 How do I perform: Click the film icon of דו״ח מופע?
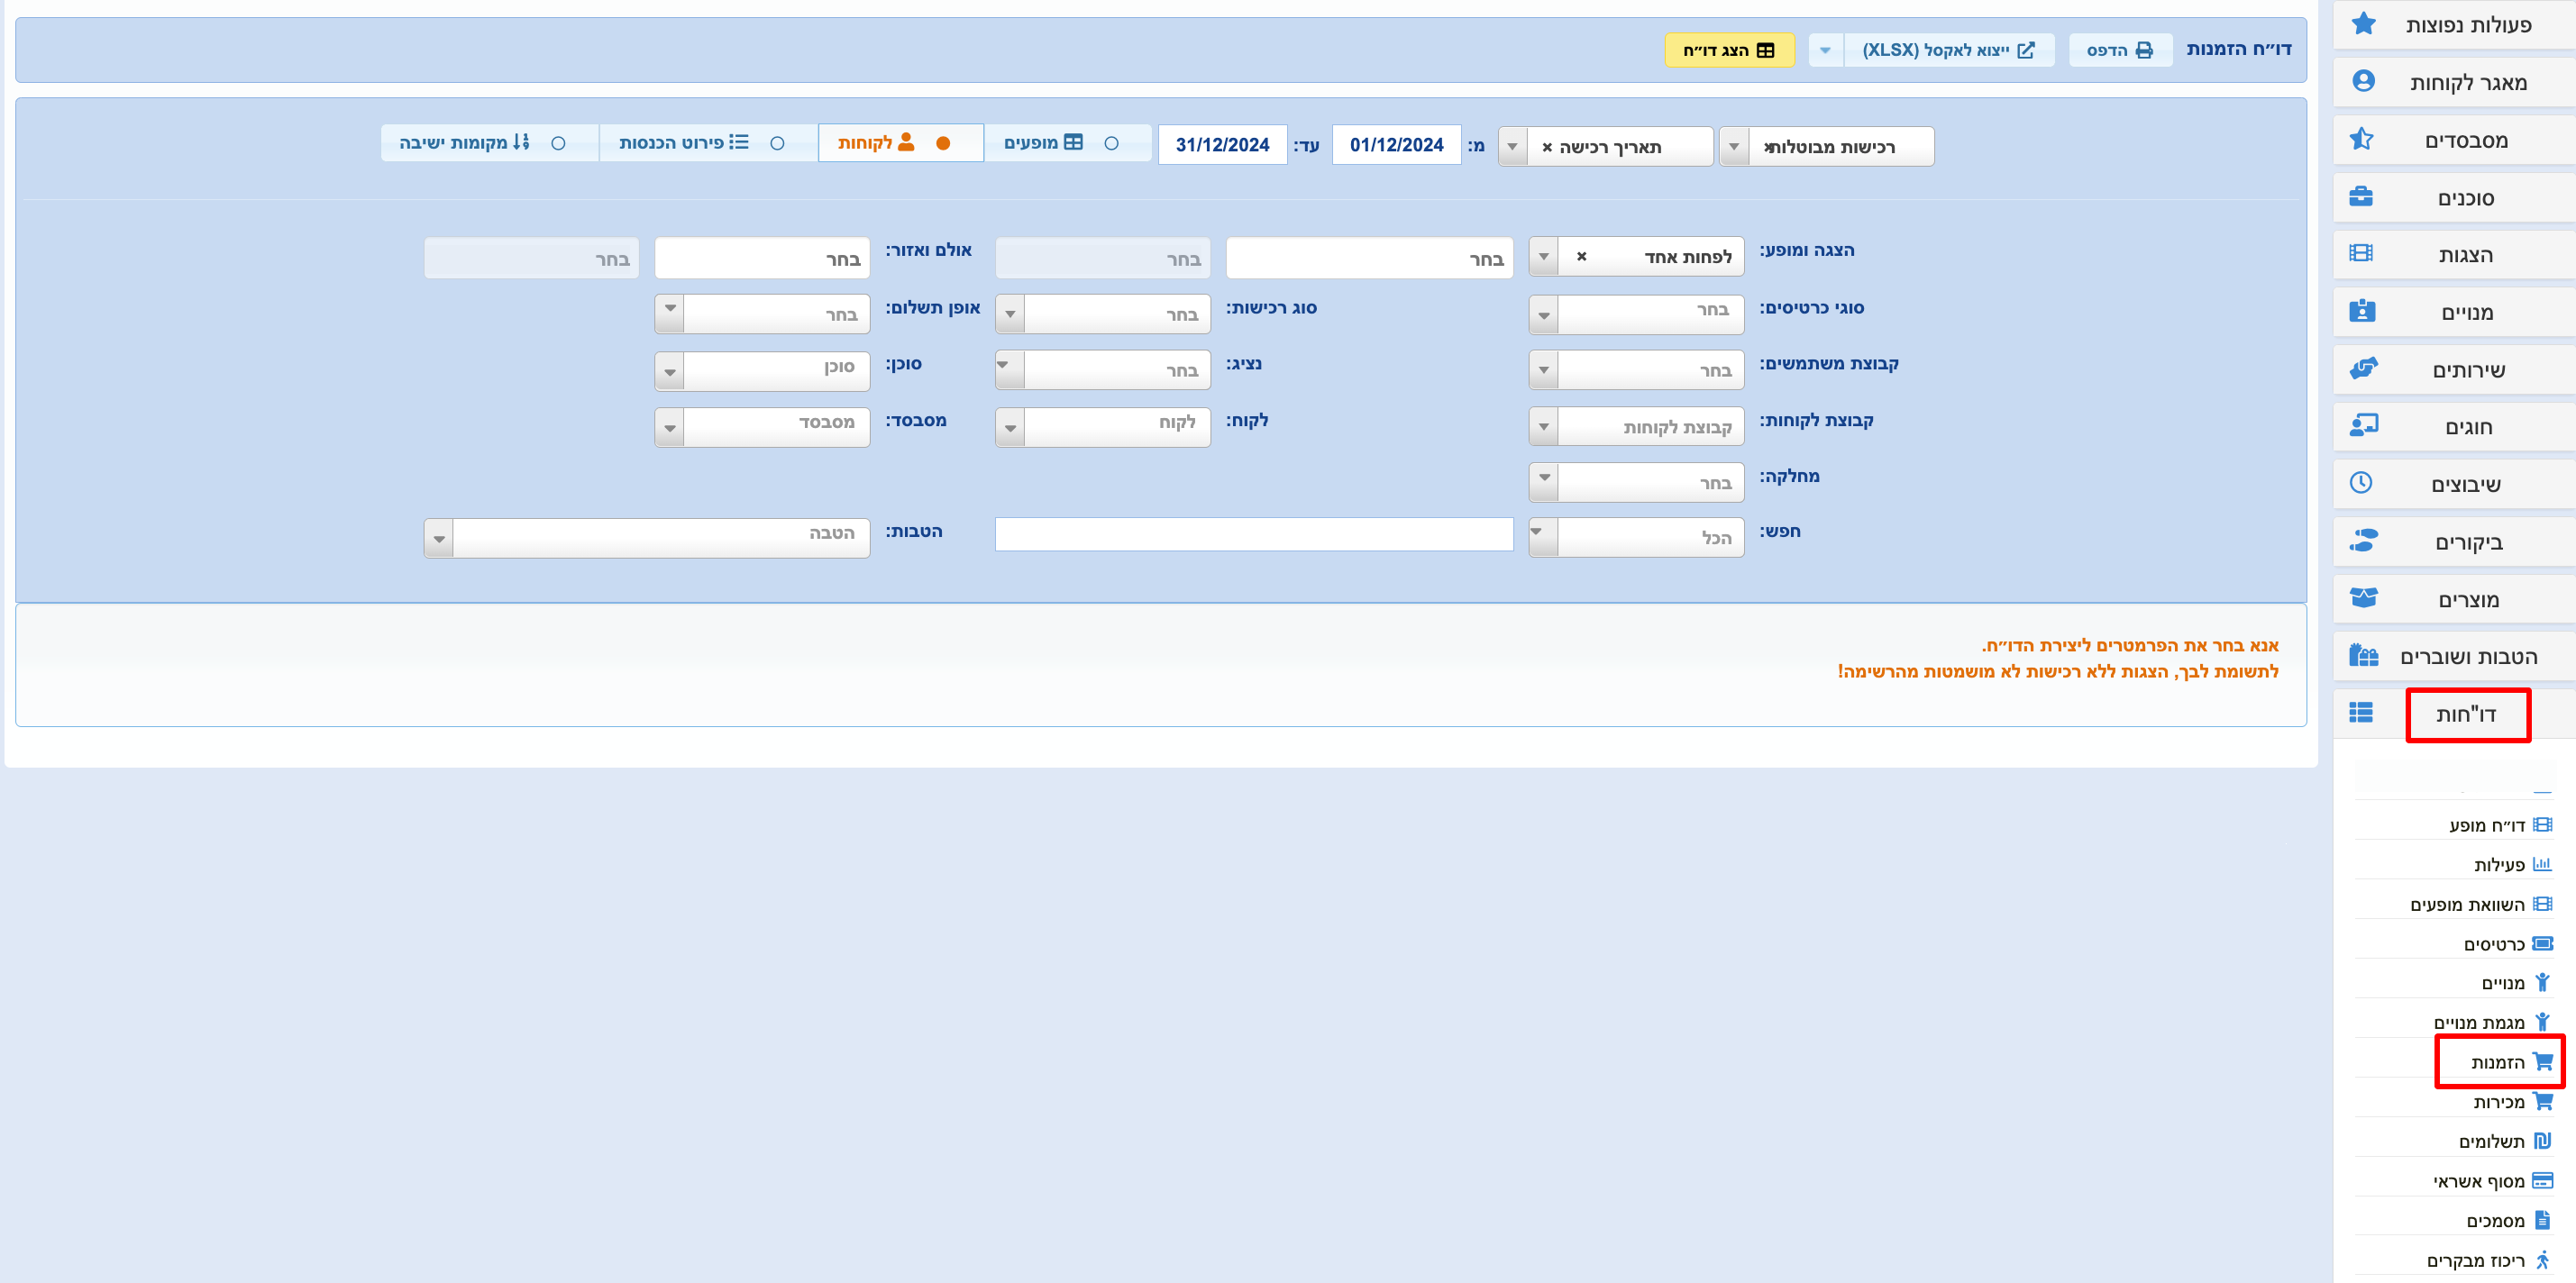2543,825
